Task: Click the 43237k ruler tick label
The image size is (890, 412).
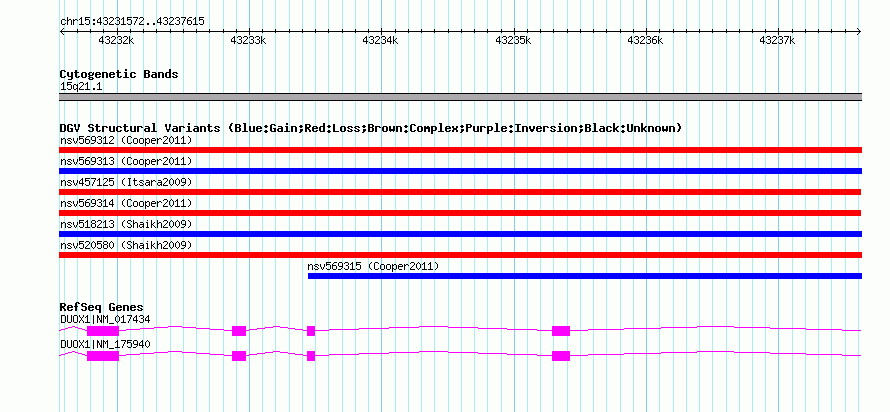Action: 778,40
